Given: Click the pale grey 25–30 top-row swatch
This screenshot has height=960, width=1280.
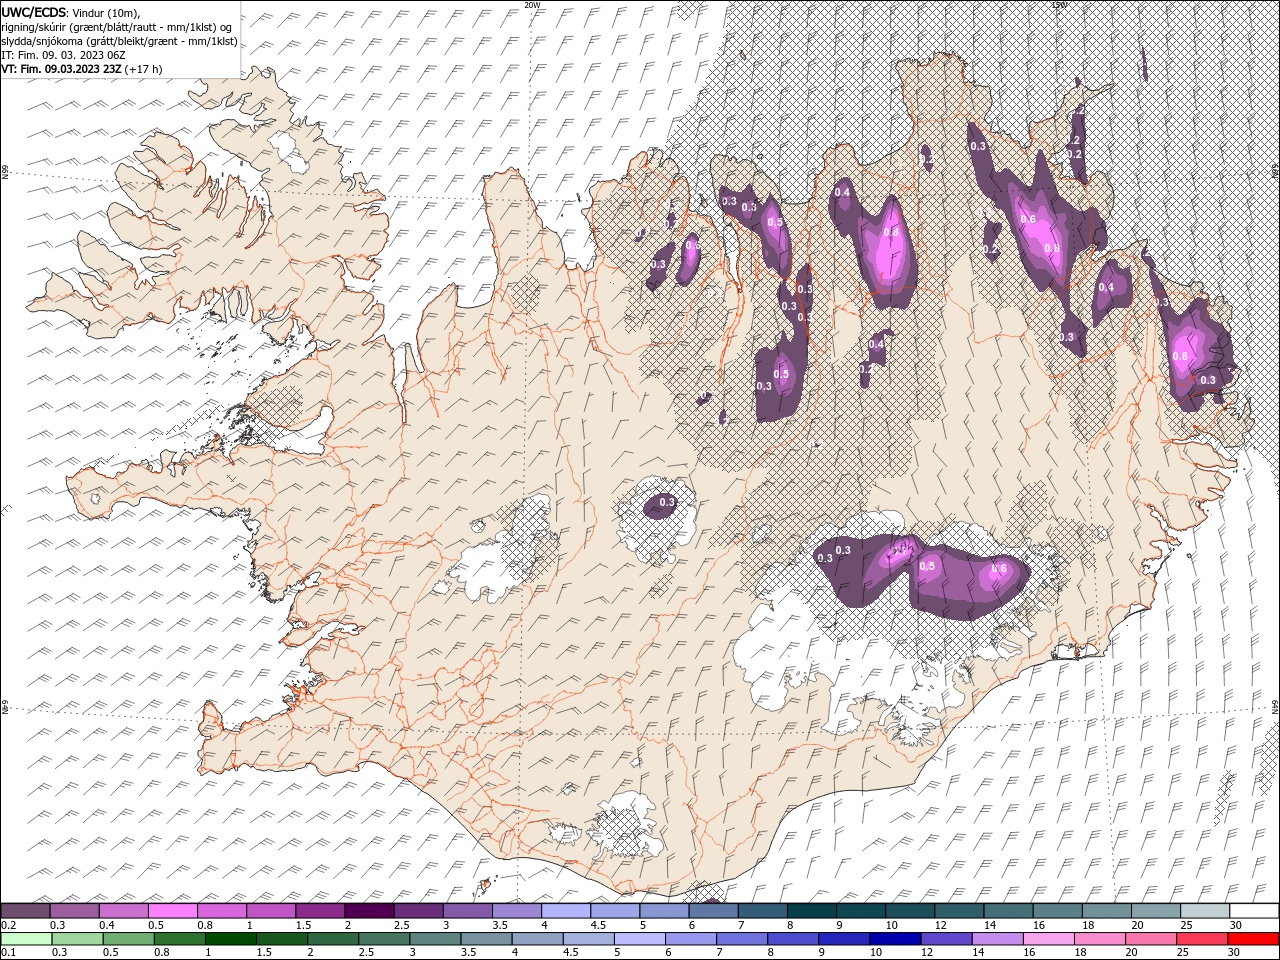Looking at the screenshot, I should pos(1205,911).
